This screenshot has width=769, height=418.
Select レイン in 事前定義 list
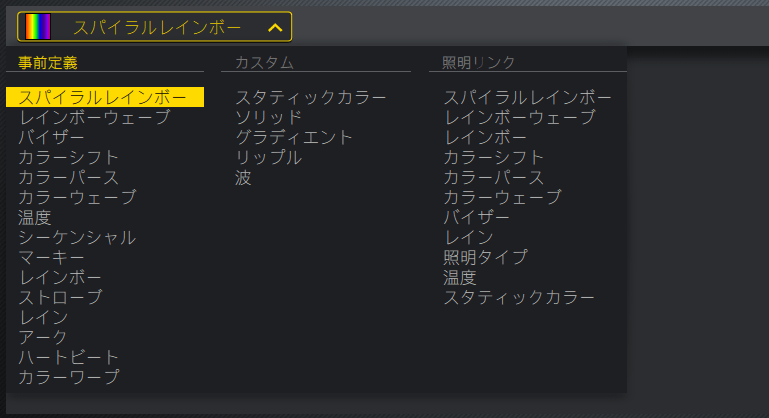point(43,317)
